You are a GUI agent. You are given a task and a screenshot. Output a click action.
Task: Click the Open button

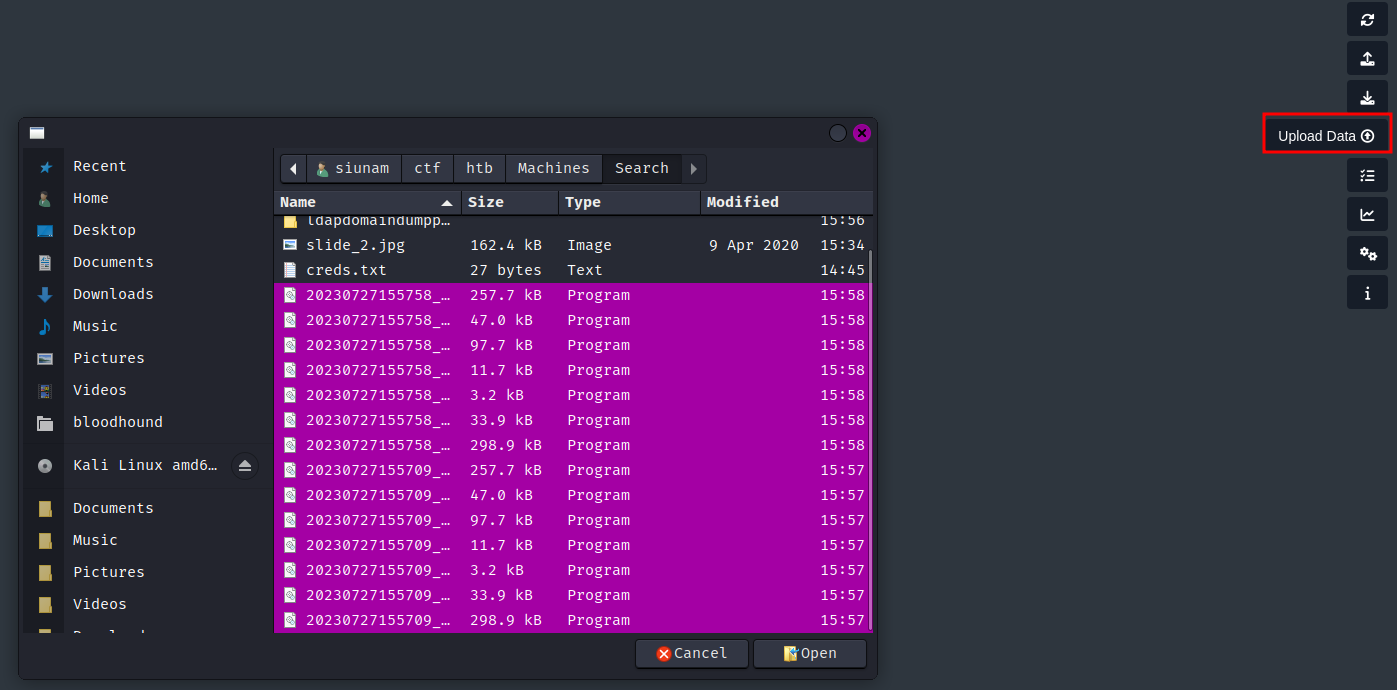tap(810, 654)
